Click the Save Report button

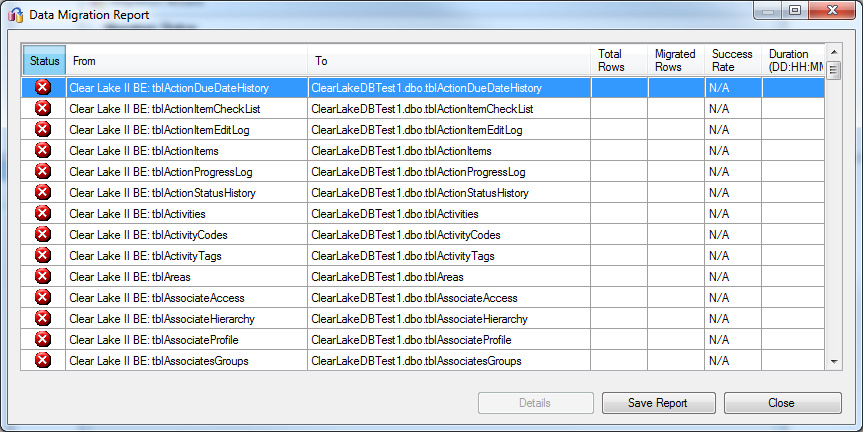coord(659,403)
